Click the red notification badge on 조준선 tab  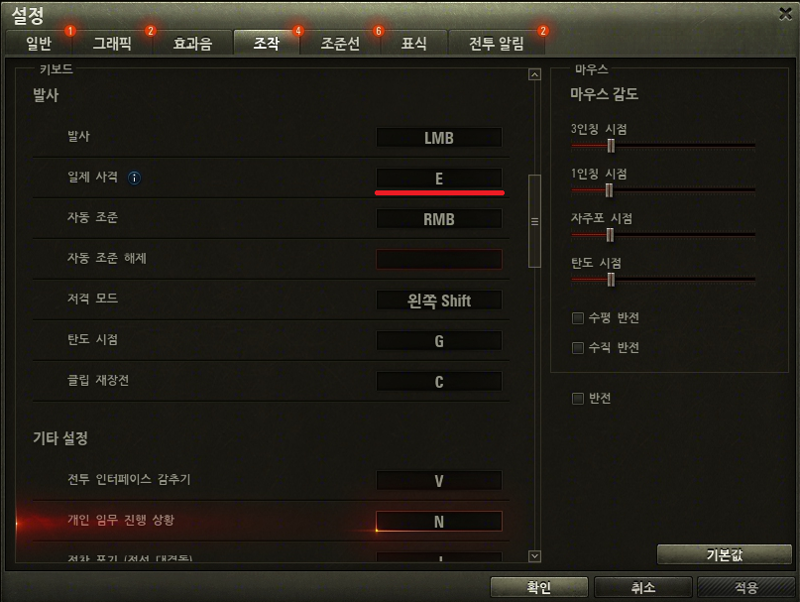378,31
